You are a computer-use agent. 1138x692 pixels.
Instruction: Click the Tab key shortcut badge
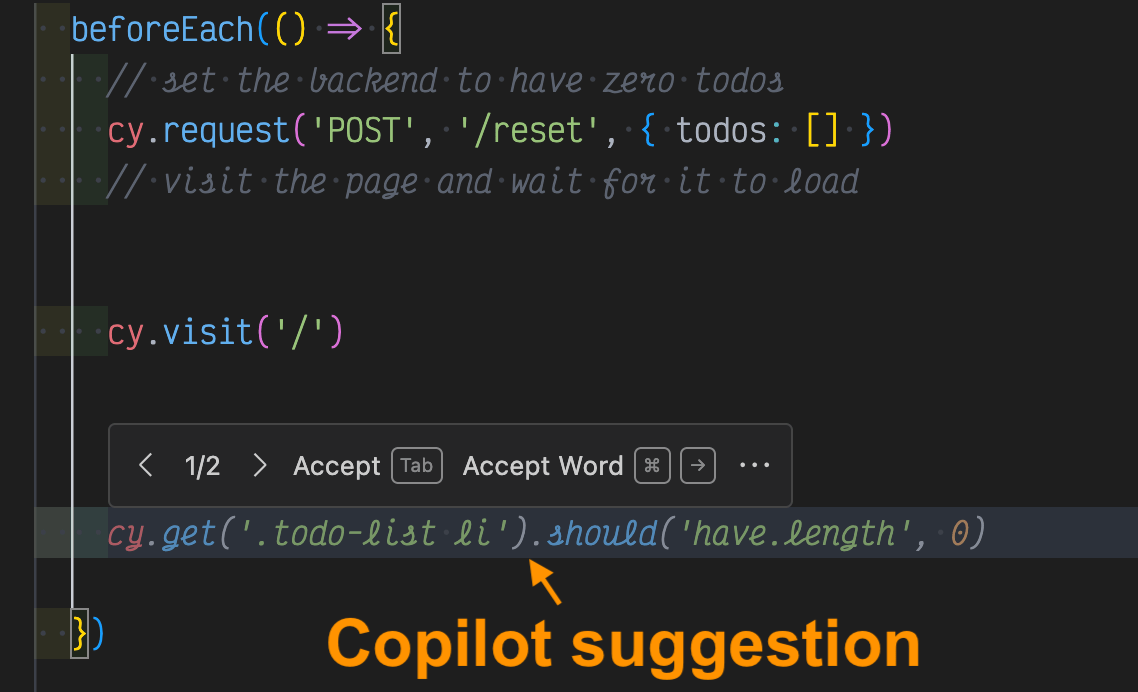click(x=417, y=466)
